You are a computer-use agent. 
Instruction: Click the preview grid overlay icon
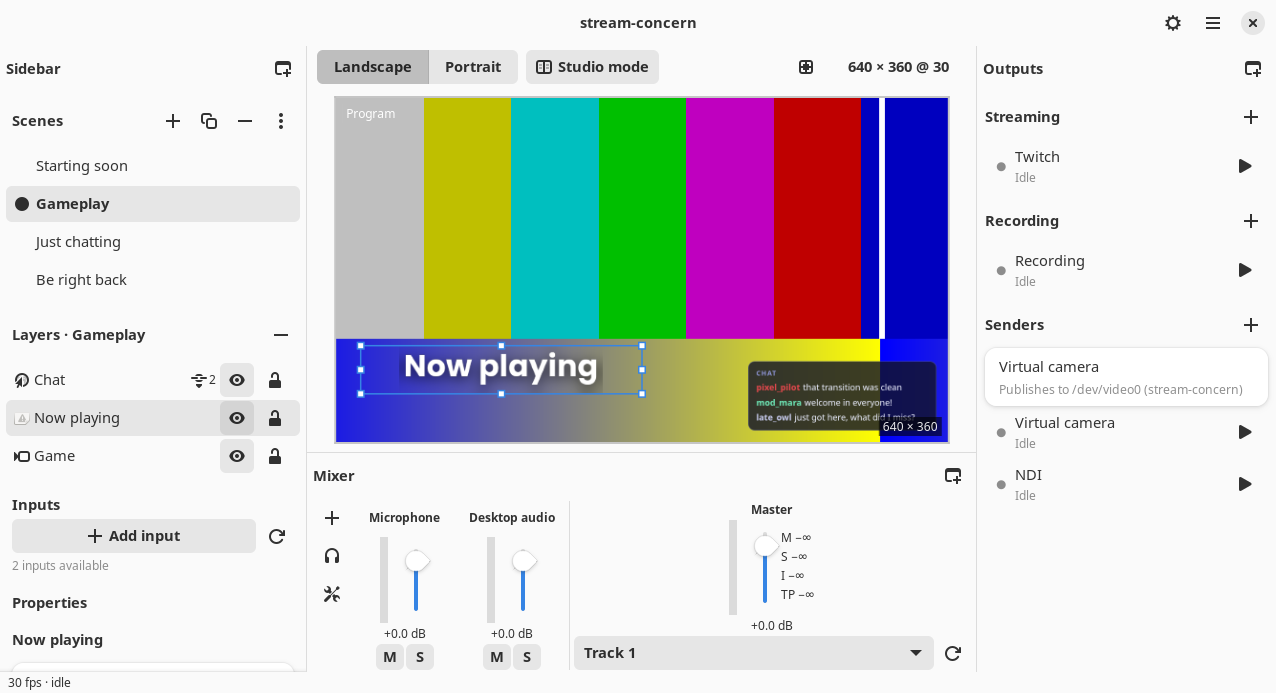click(806, 67)
